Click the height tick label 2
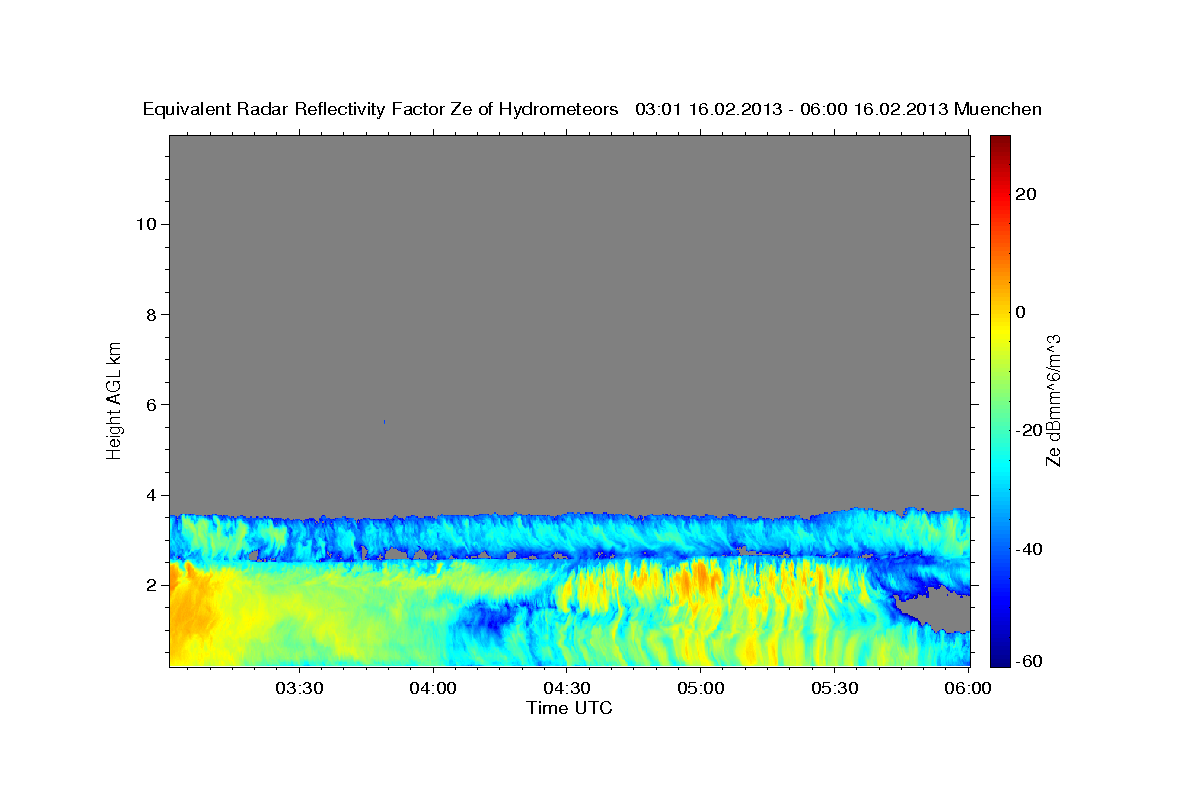This screenshot has width=1200, height=800. [x=151, y=585]
